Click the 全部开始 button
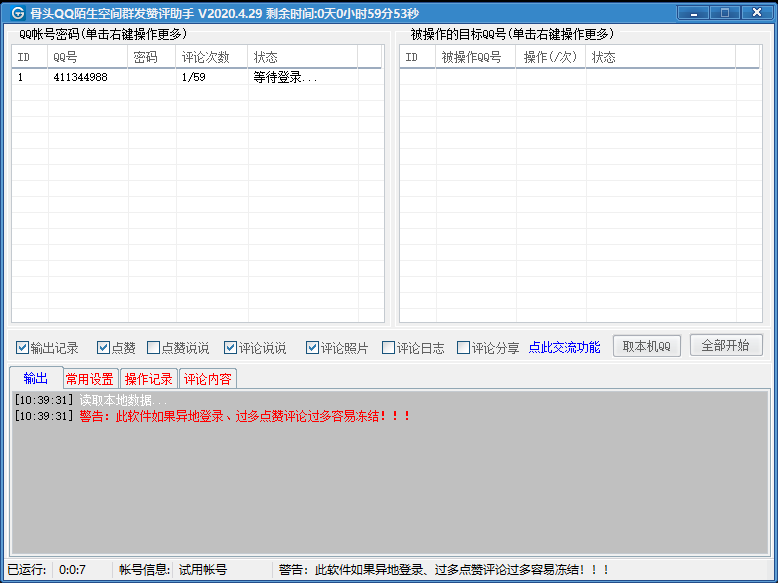The height and width of the screenshot is (583, 778). (x=726, y=345)
